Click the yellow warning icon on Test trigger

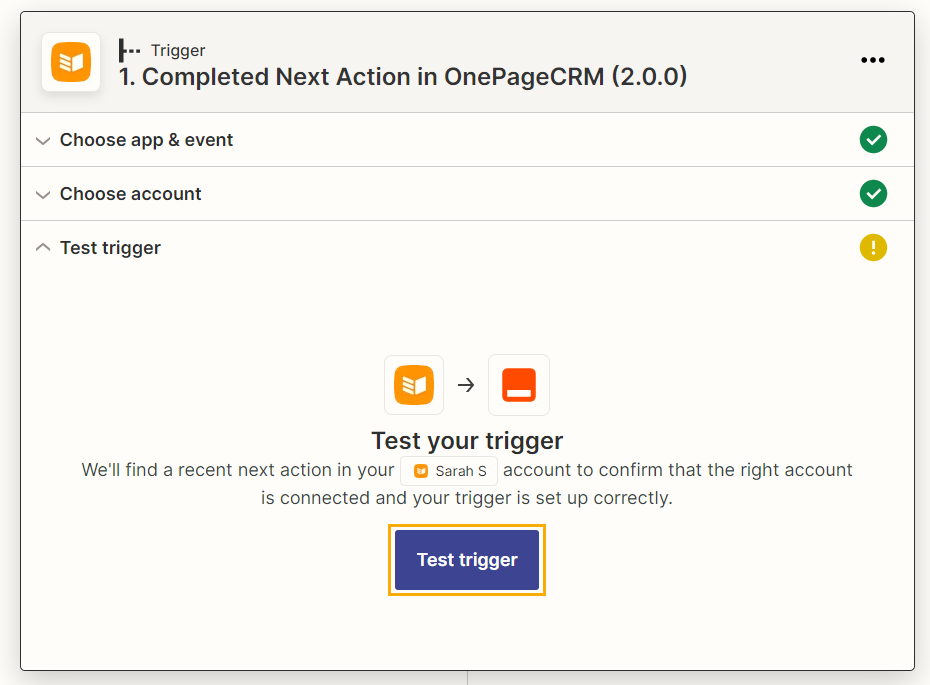[873, 248]
